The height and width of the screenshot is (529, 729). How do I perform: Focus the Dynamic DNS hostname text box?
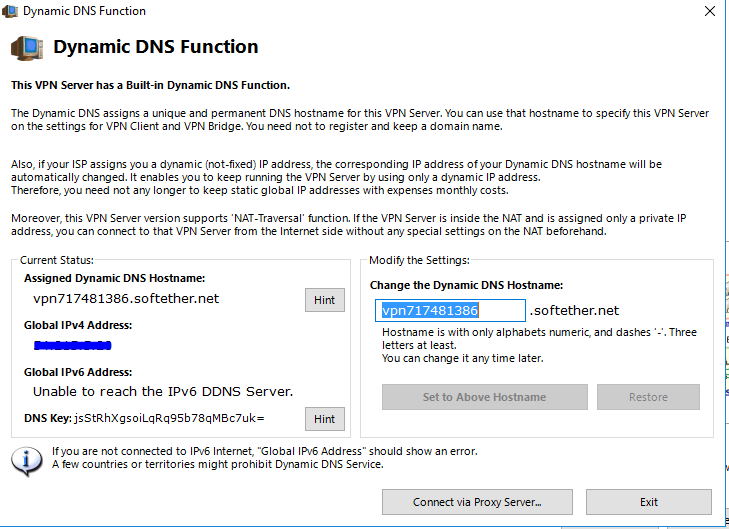click(450, 311)
